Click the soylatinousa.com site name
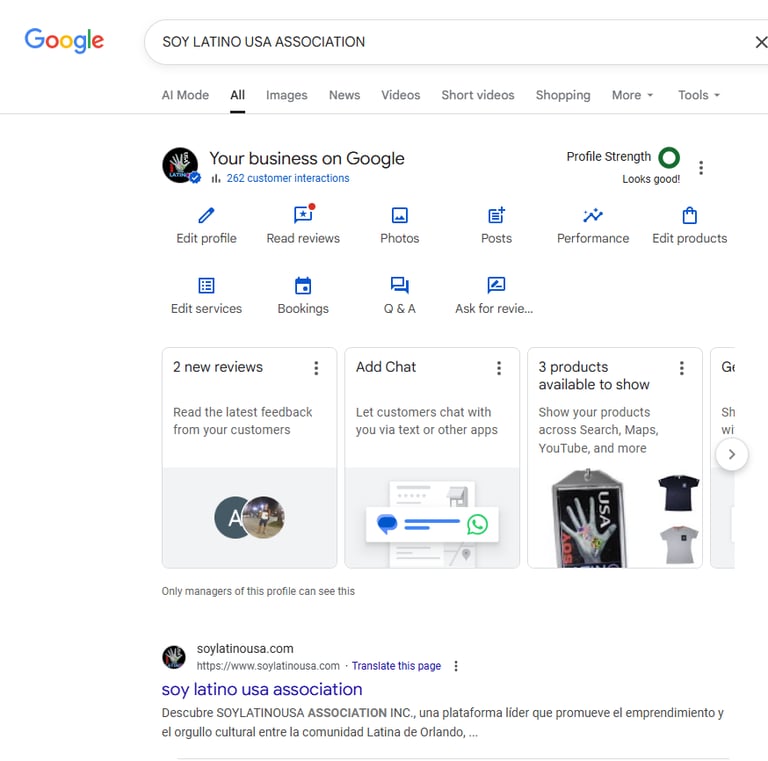 [245, 648]
